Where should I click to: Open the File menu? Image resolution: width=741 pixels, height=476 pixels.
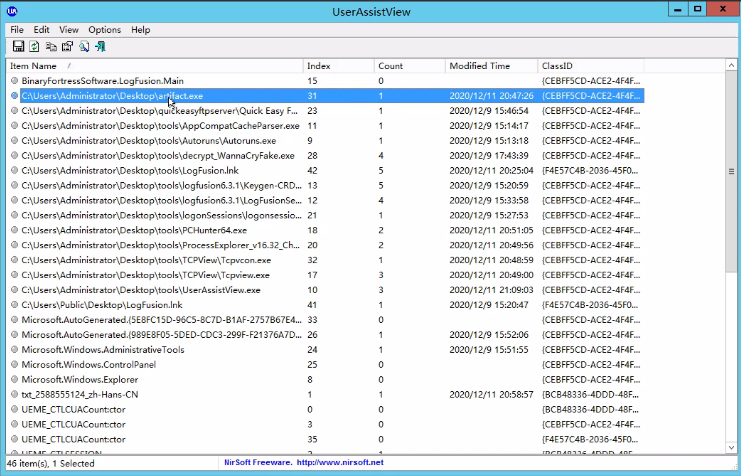click(17, 30)
